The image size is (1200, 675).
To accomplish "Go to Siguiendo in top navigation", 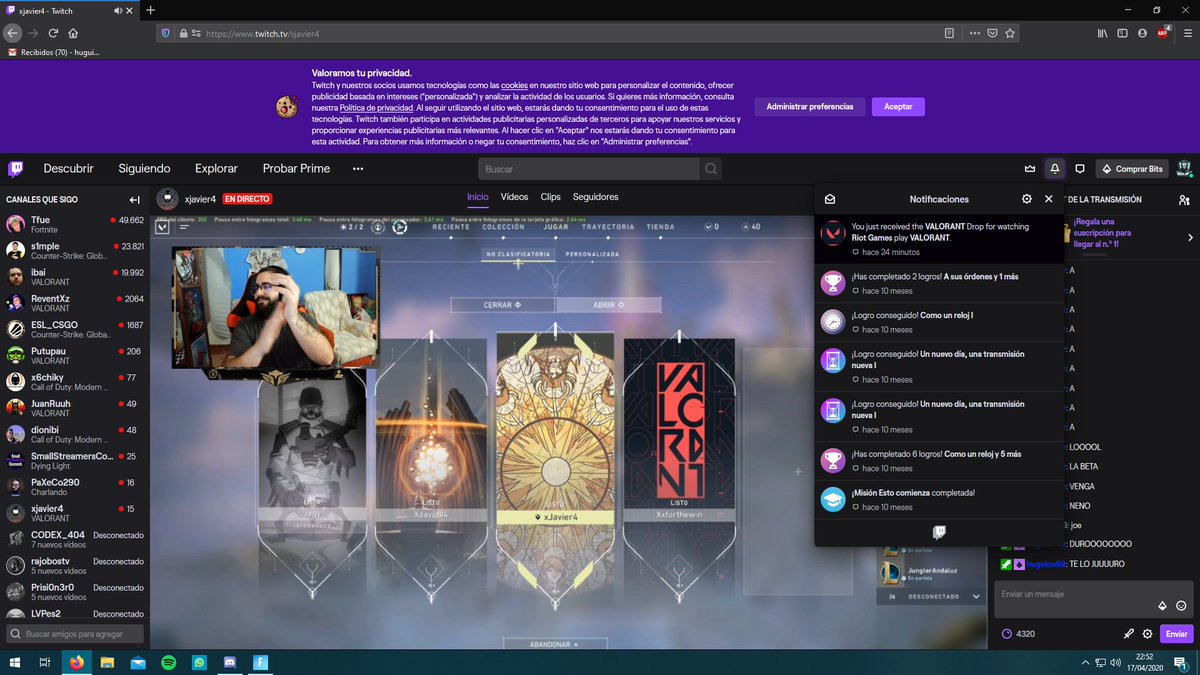I will [144, 169].
